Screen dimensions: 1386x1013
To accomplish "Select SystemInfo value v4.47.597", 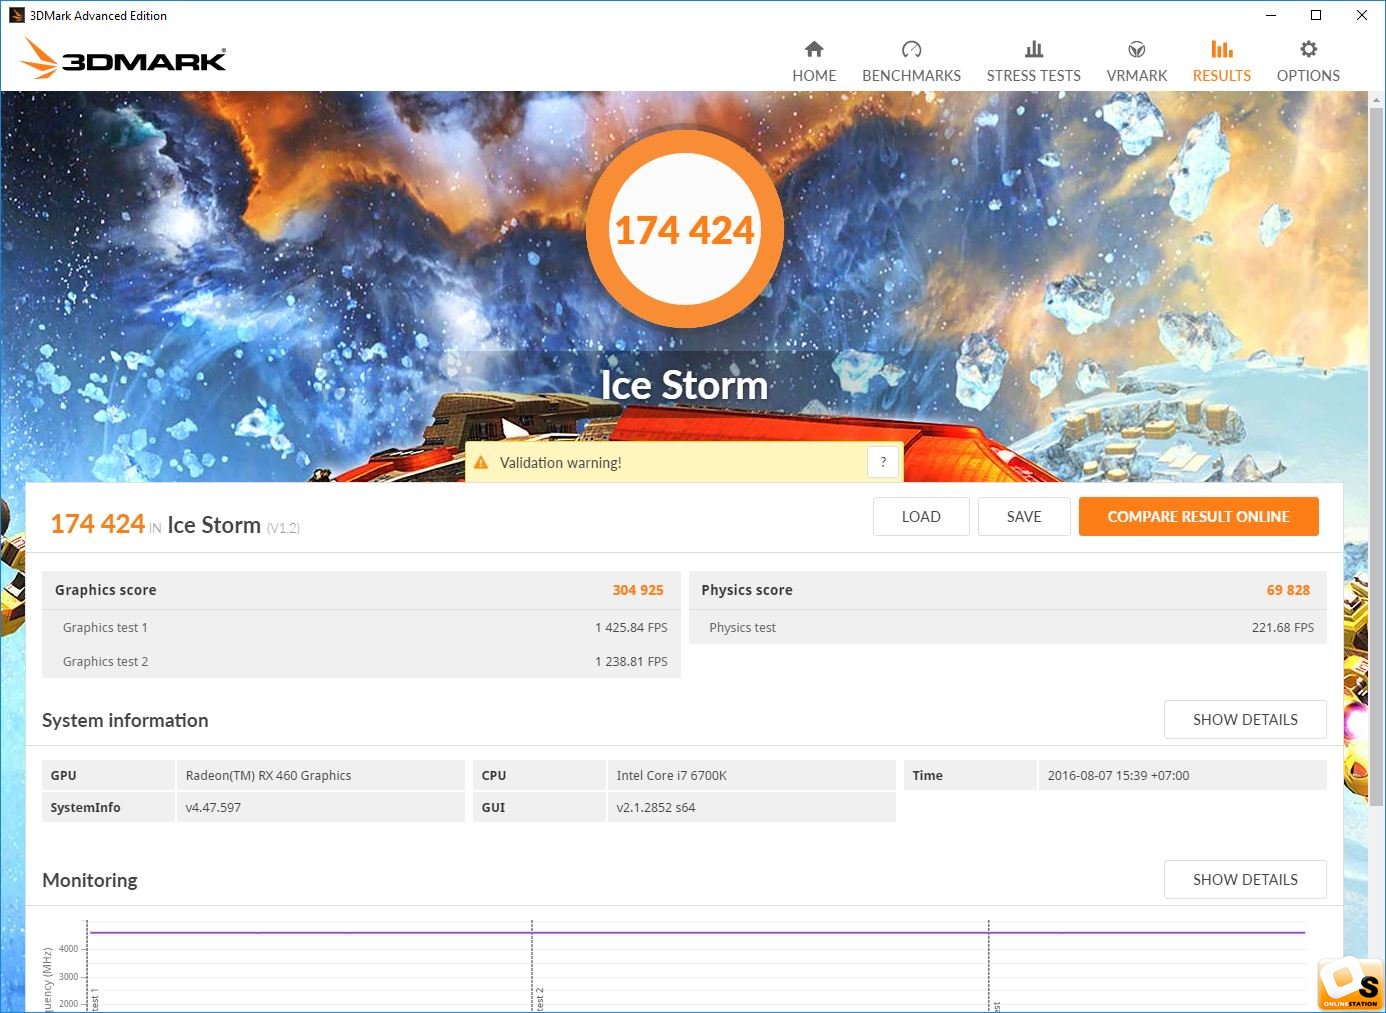I will click(x=213, y=808).
